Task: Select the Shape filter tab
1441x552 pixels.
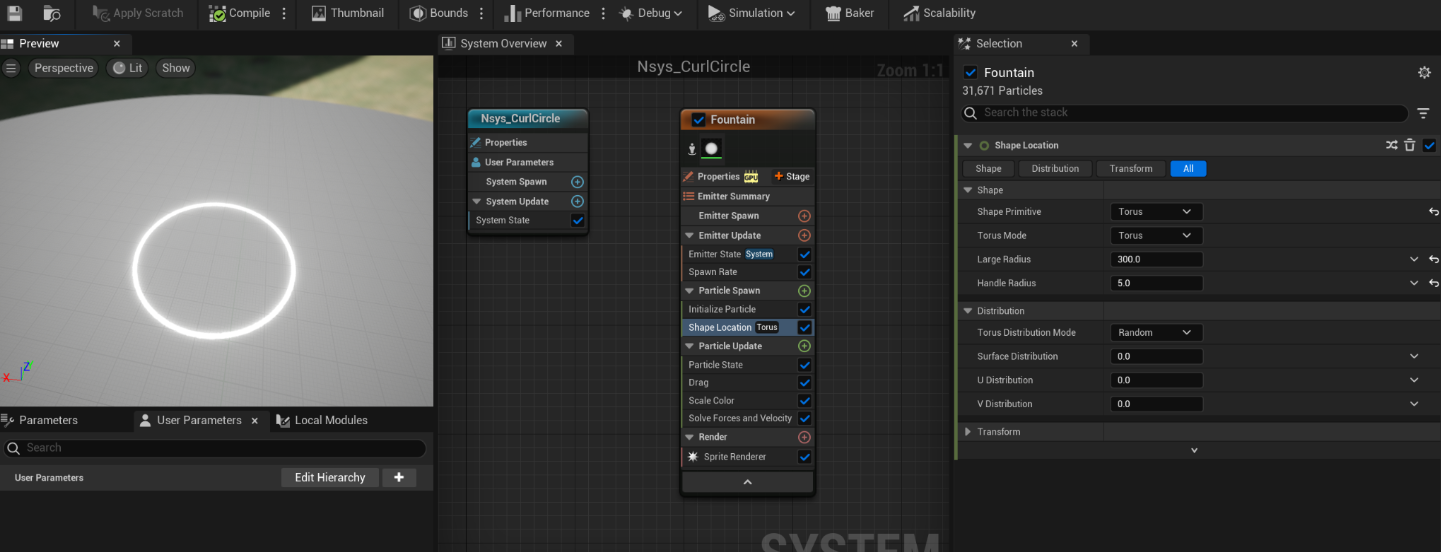Action: tap(988, 169)
